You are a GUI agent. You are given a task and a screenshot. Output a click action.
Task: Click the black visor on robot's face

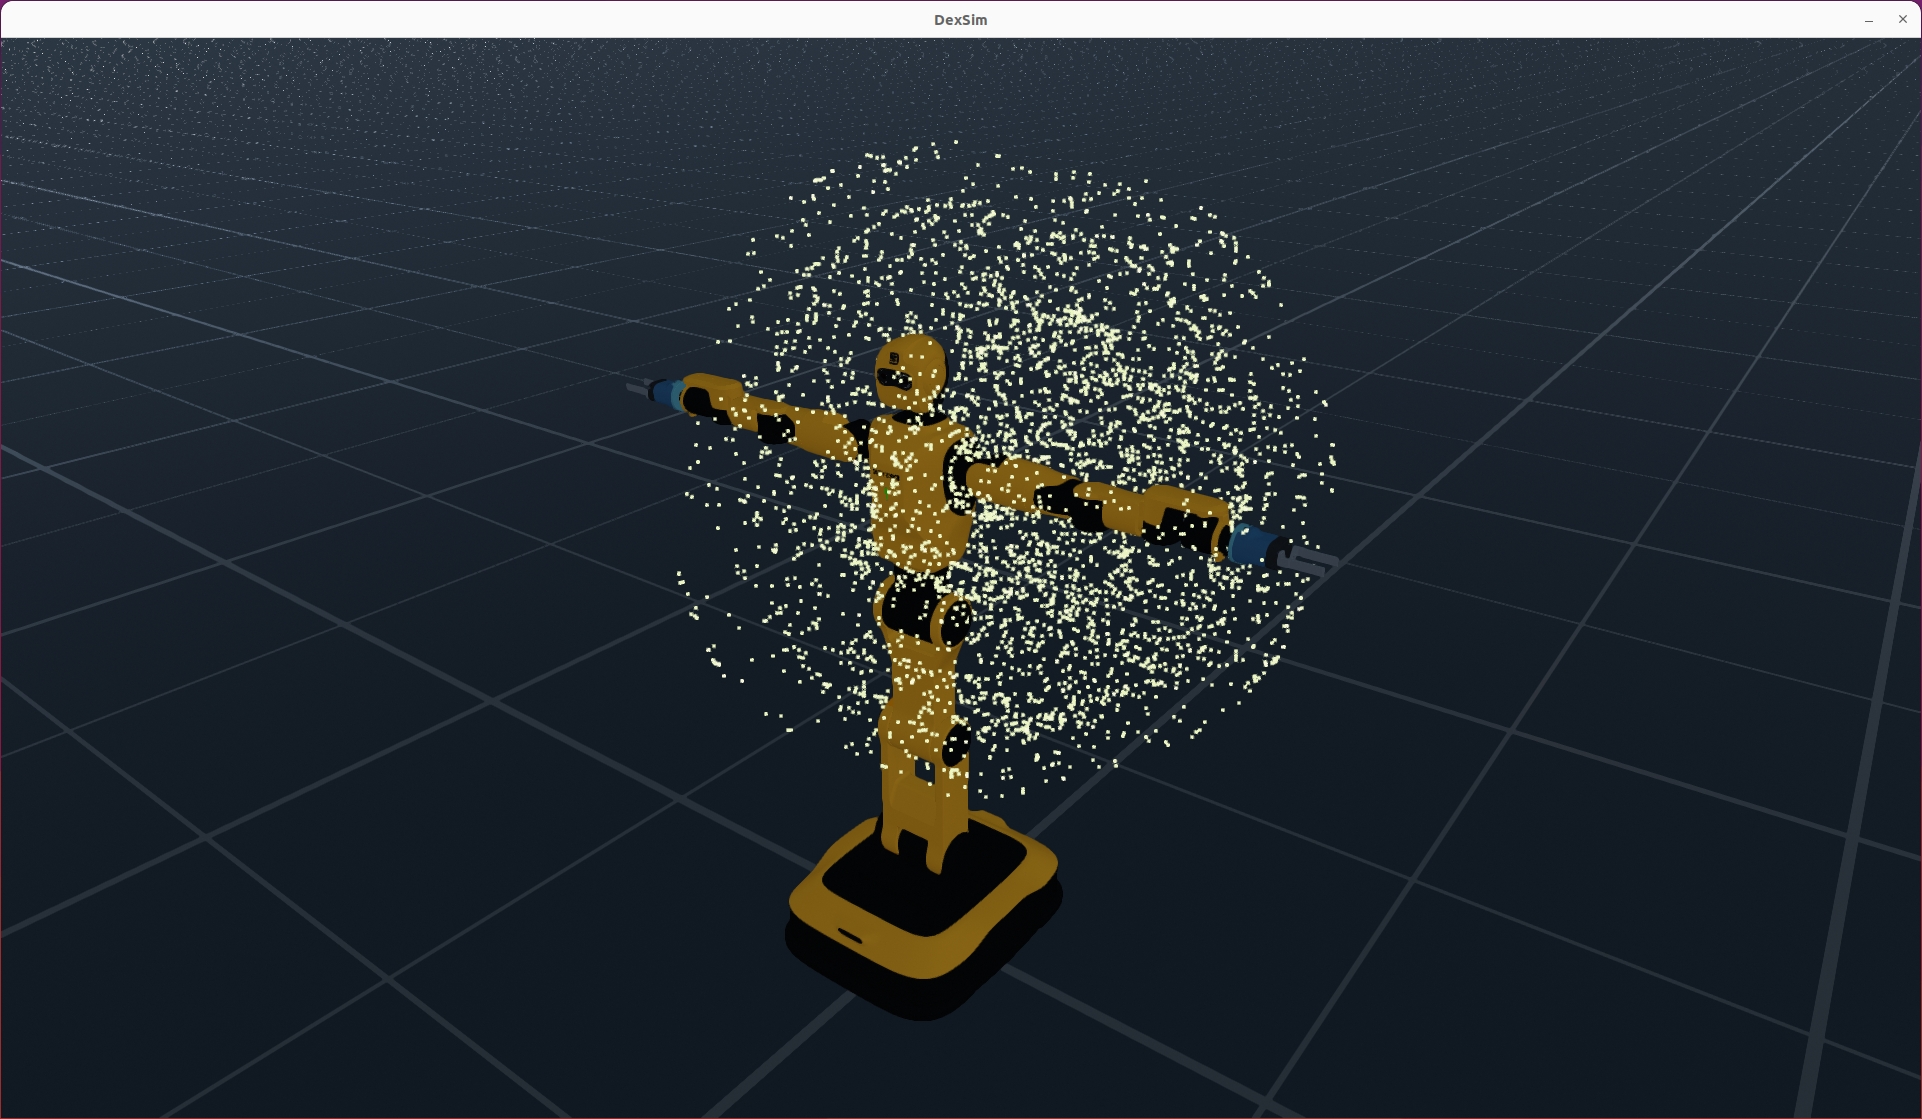[x=893, y=379]
